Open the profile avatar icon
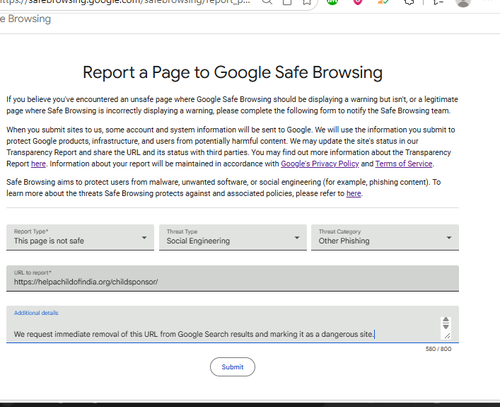 [x=463, y=3]
